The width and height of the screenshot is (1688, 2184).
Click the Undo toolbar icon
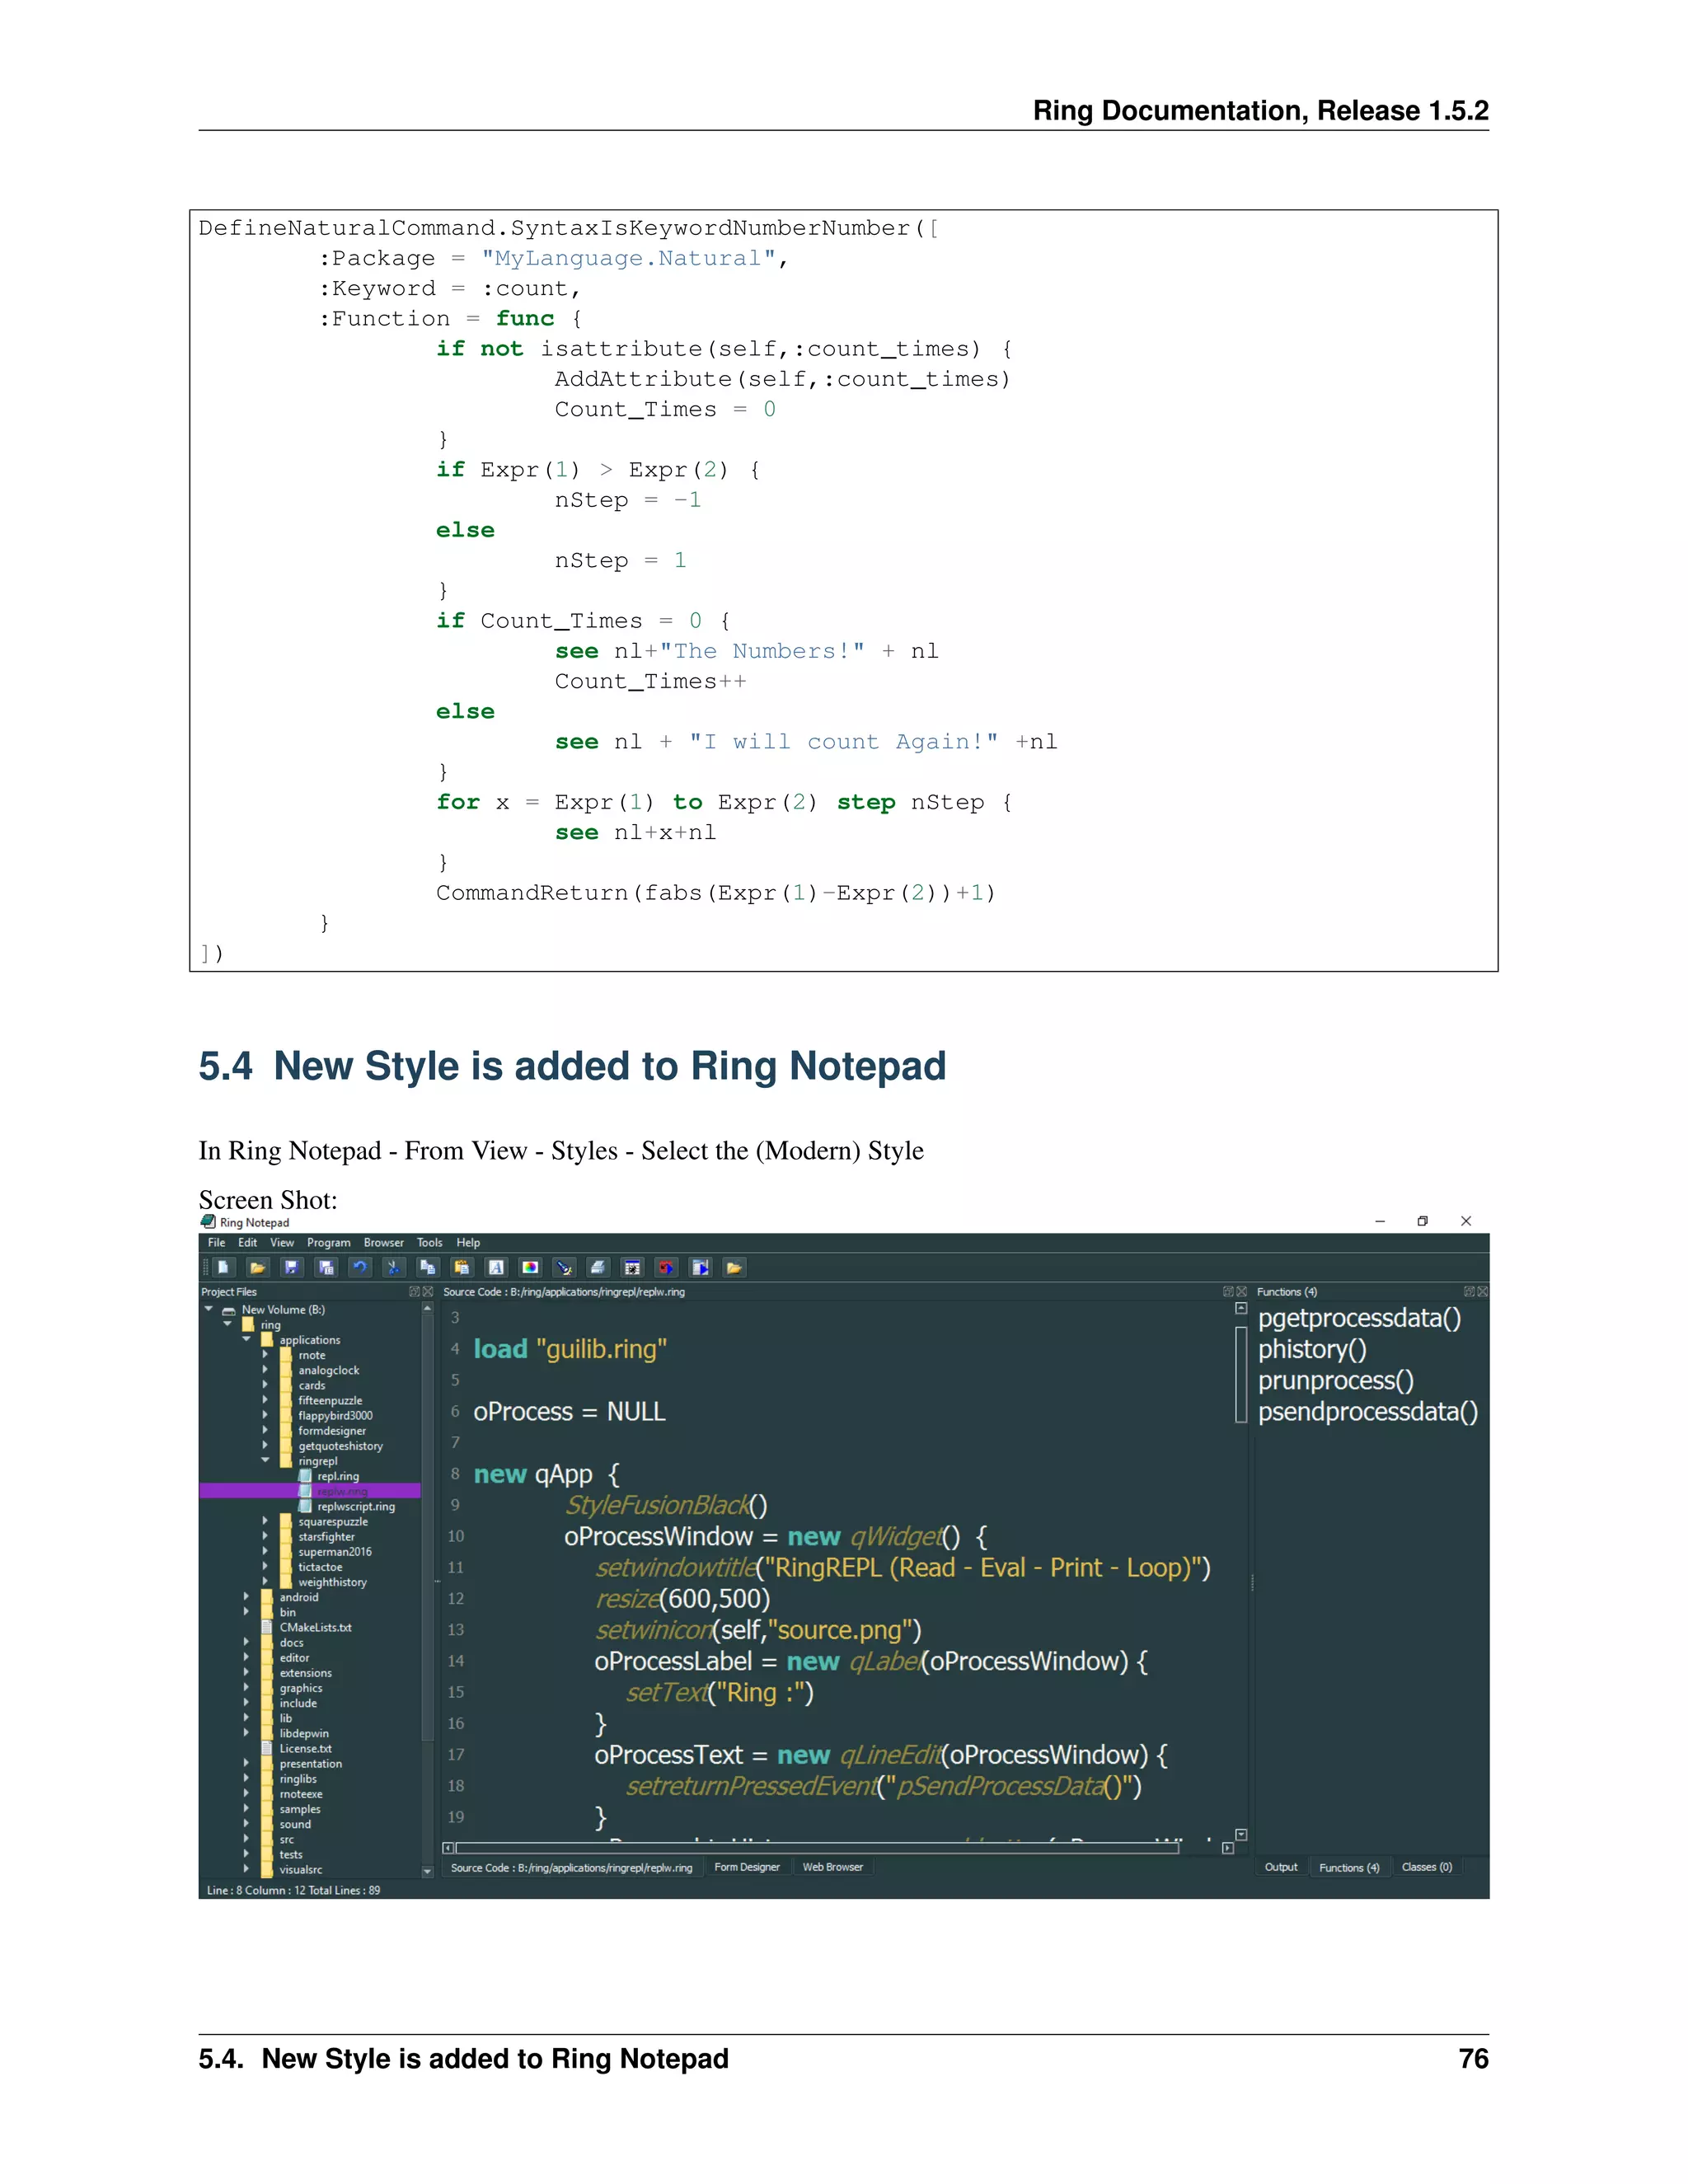[x=360, y=1267]
